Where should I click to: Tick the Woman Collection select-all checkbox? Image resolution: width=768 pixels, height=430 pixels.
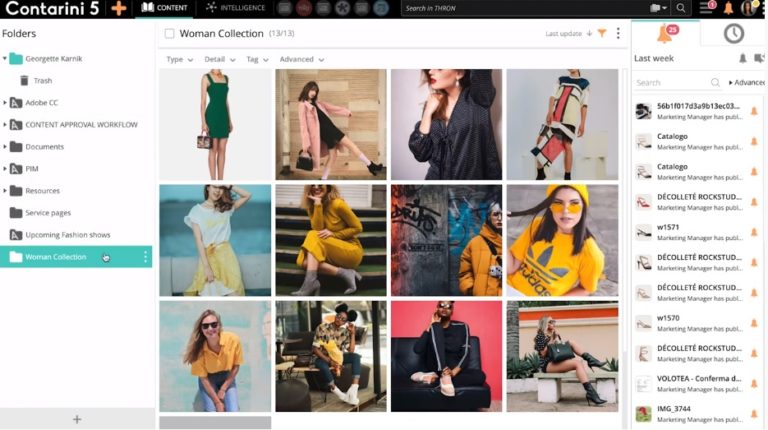169,34
